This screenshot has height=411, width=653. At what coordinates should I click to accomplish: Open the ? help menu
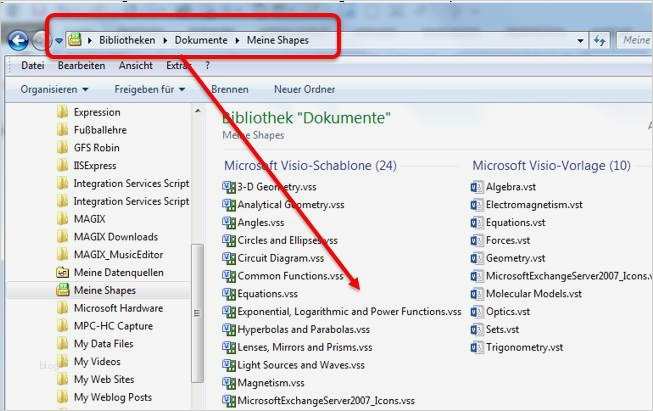[208, 65]
